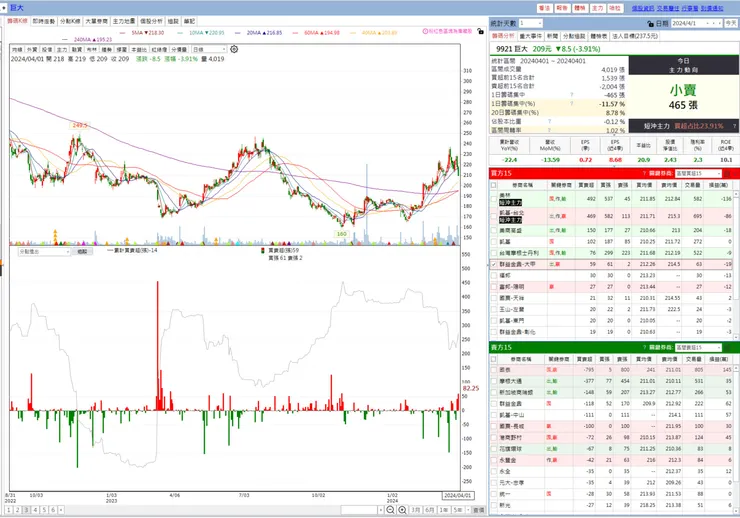The image size is (740, 518).
Task: Sort buyers by the 買賣超 column header
Action: click(x=586, y=185)
